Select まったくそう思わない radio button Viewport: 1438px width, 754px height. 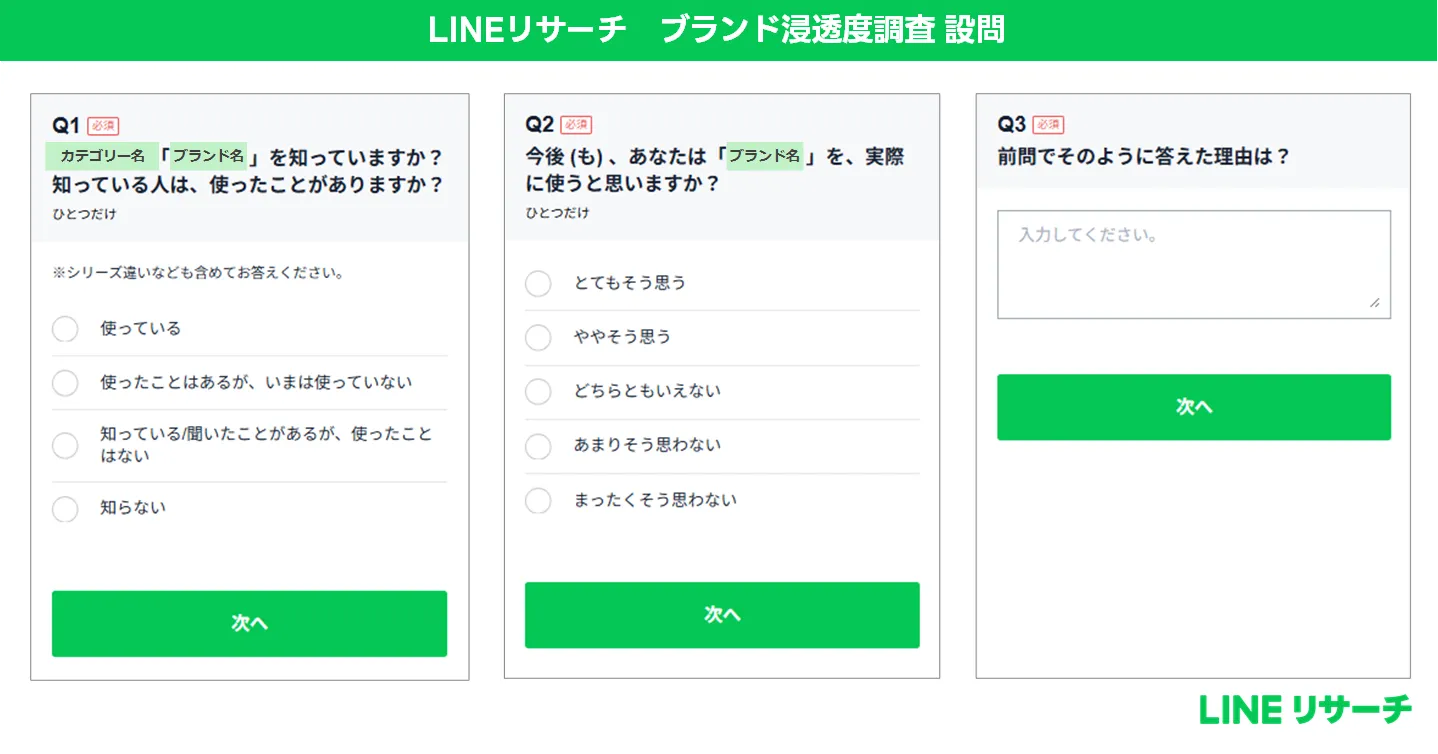coord(538,500)
